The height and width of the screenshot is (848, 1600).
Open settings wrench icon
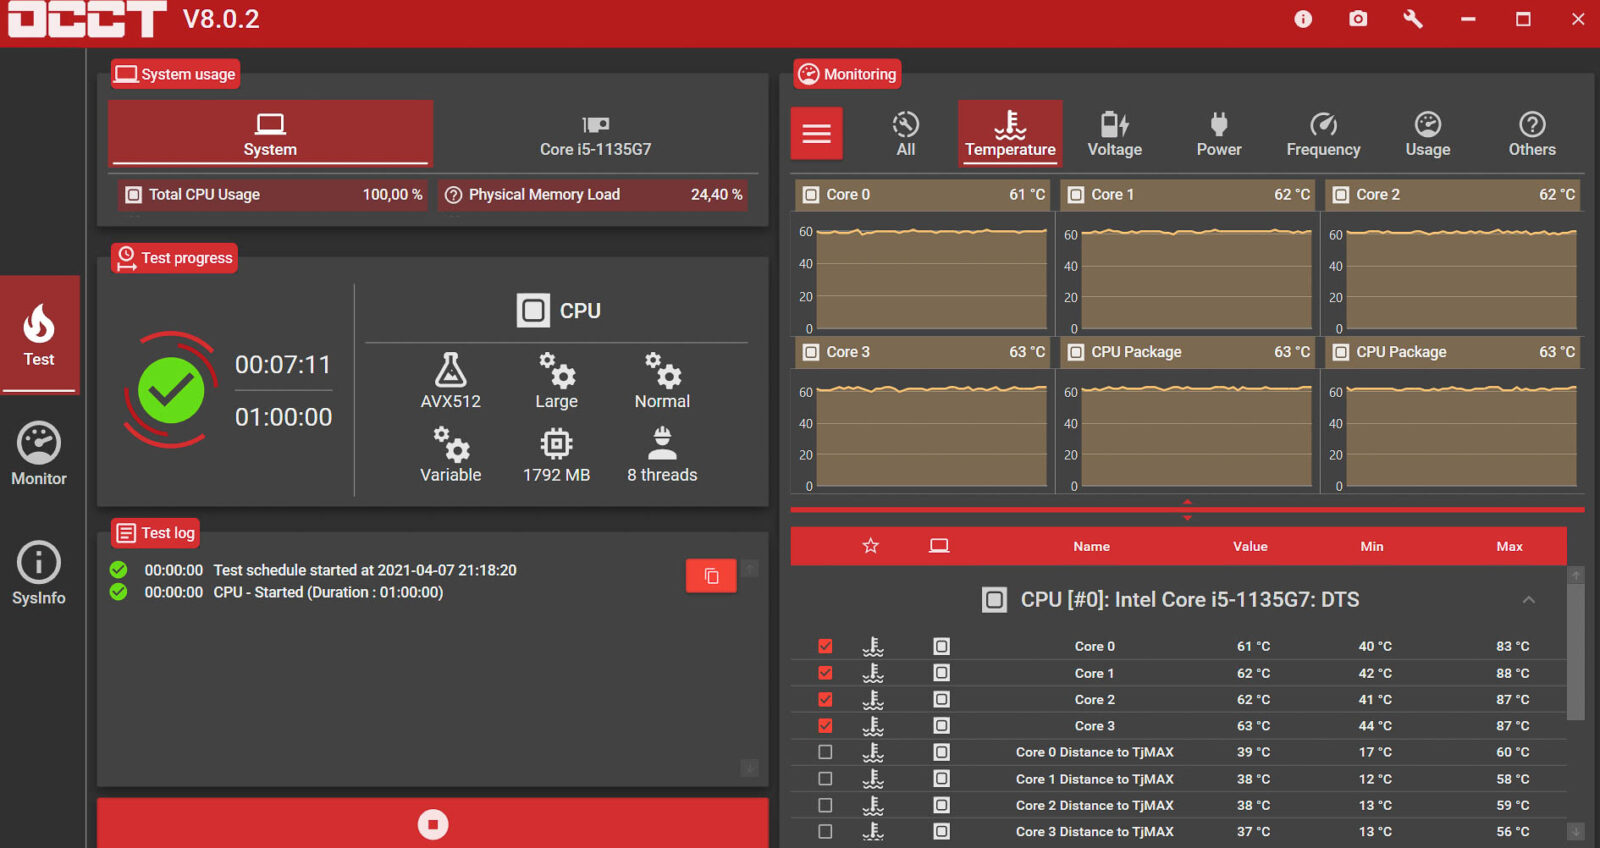click(1413, 19)
